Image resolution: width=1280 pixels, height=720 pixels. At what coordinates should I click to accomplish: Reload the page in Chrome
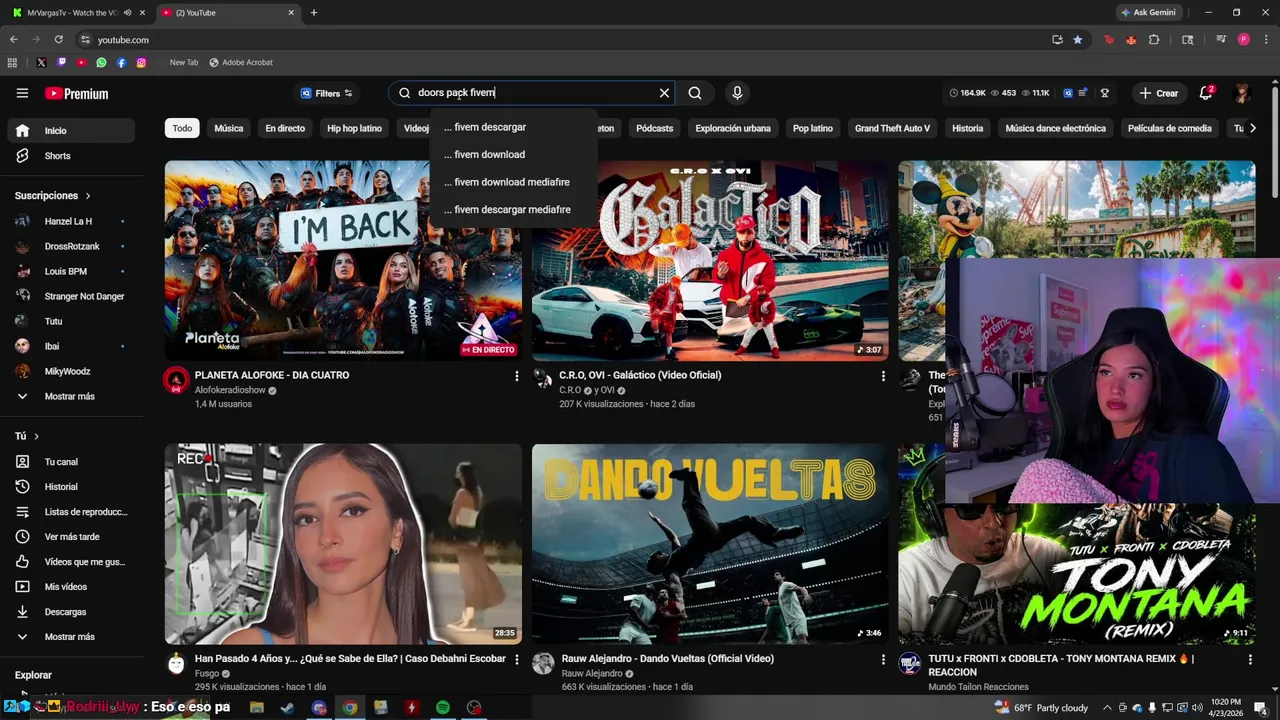(x=58, y=40)
